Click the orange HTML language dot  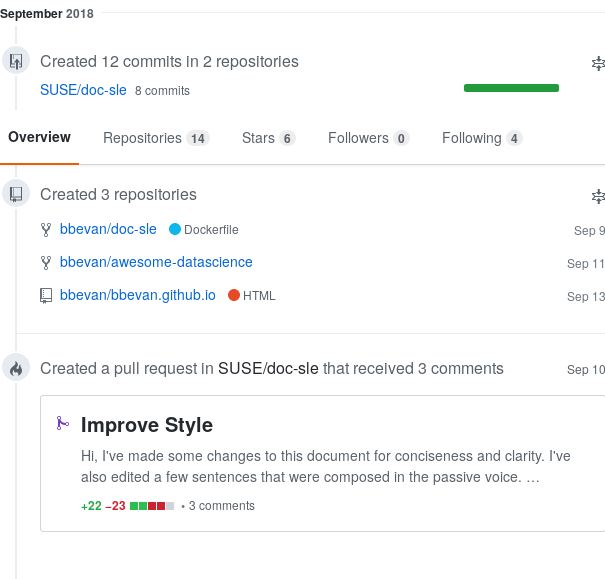234,295
